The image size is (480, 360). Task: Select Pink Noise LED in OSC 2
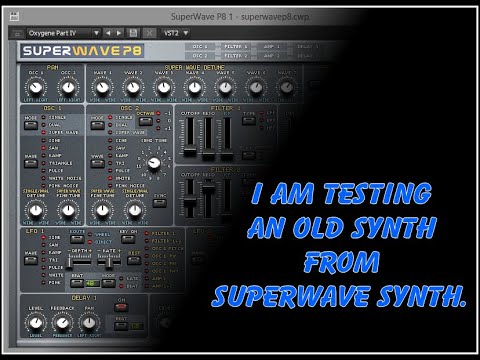[110, 186]
